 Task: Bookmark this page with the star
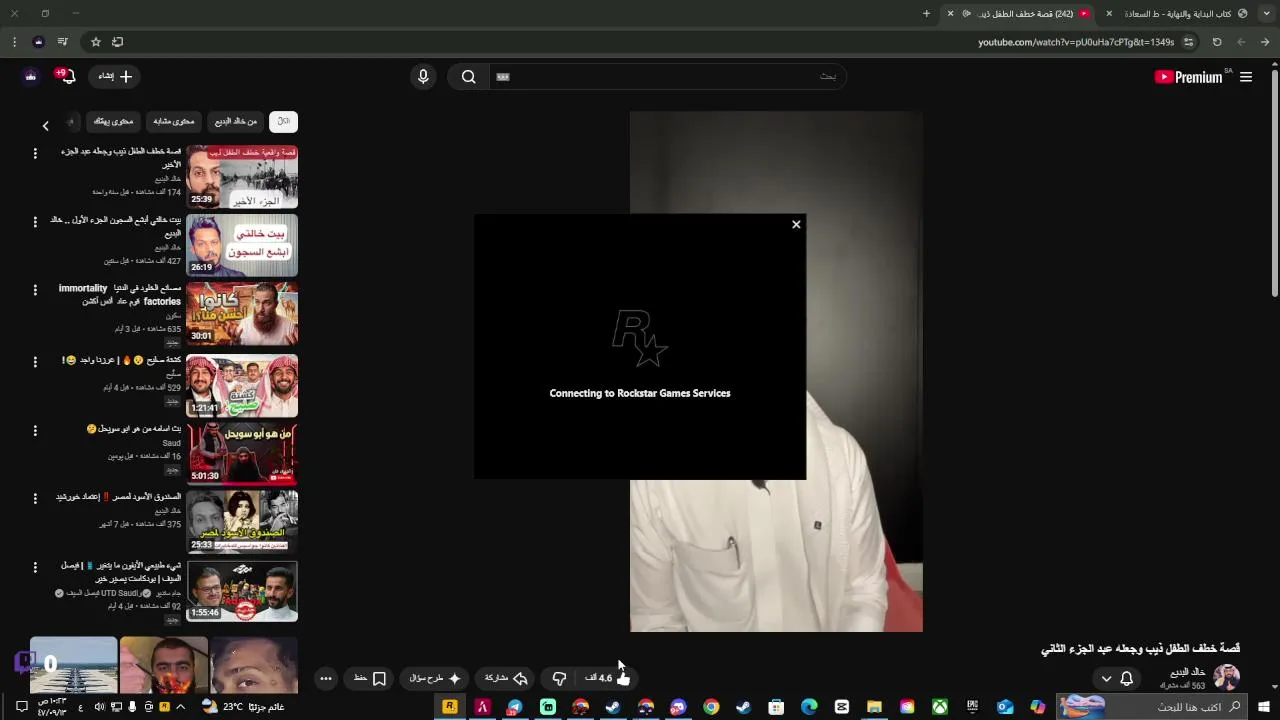(96, 42)
